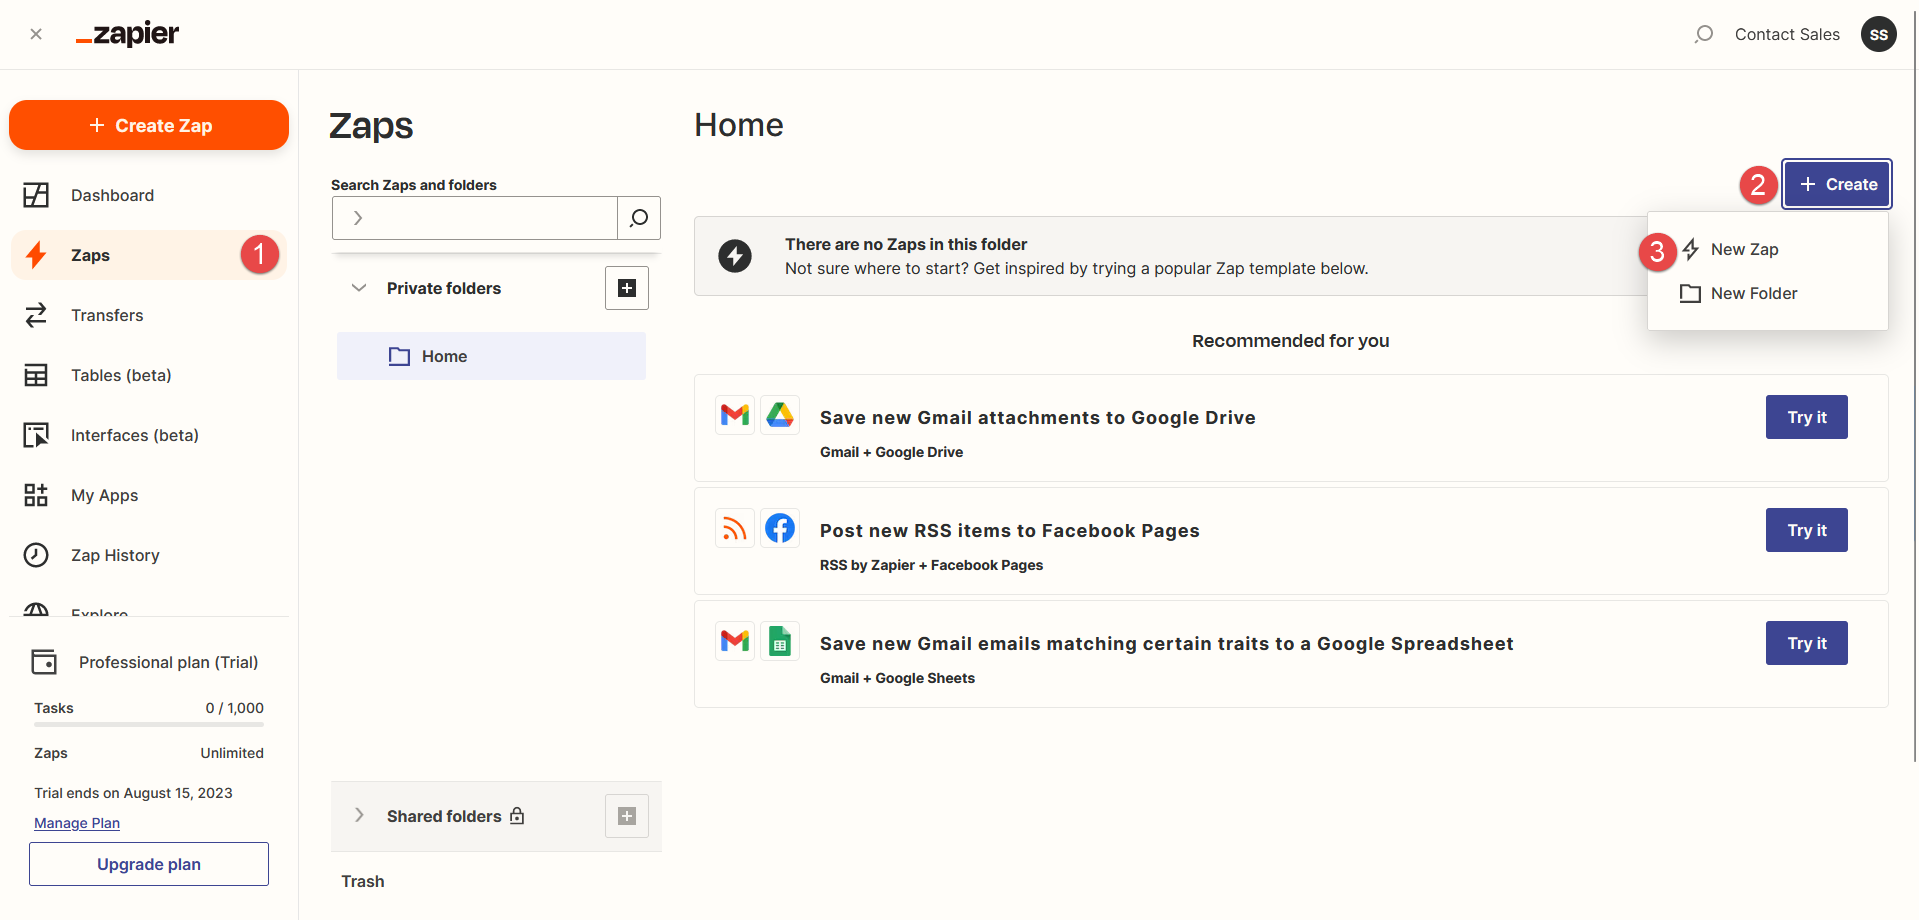Select Zaps in sidebar navigation
1919x920 pixels.
(x=149, y=255)
